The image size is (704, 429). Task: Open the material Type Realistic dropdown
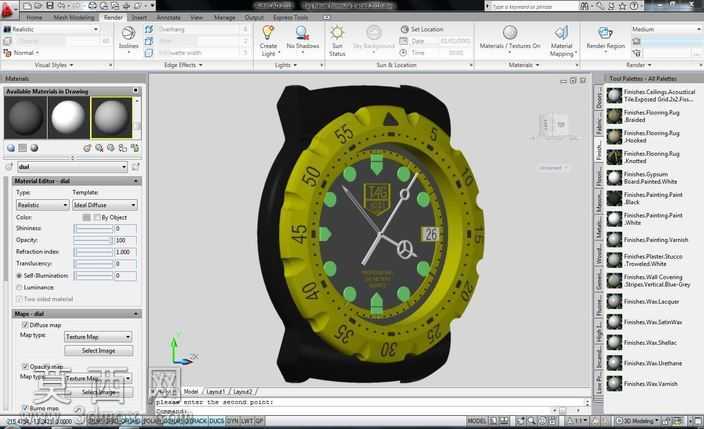click(x=42, y=205)
